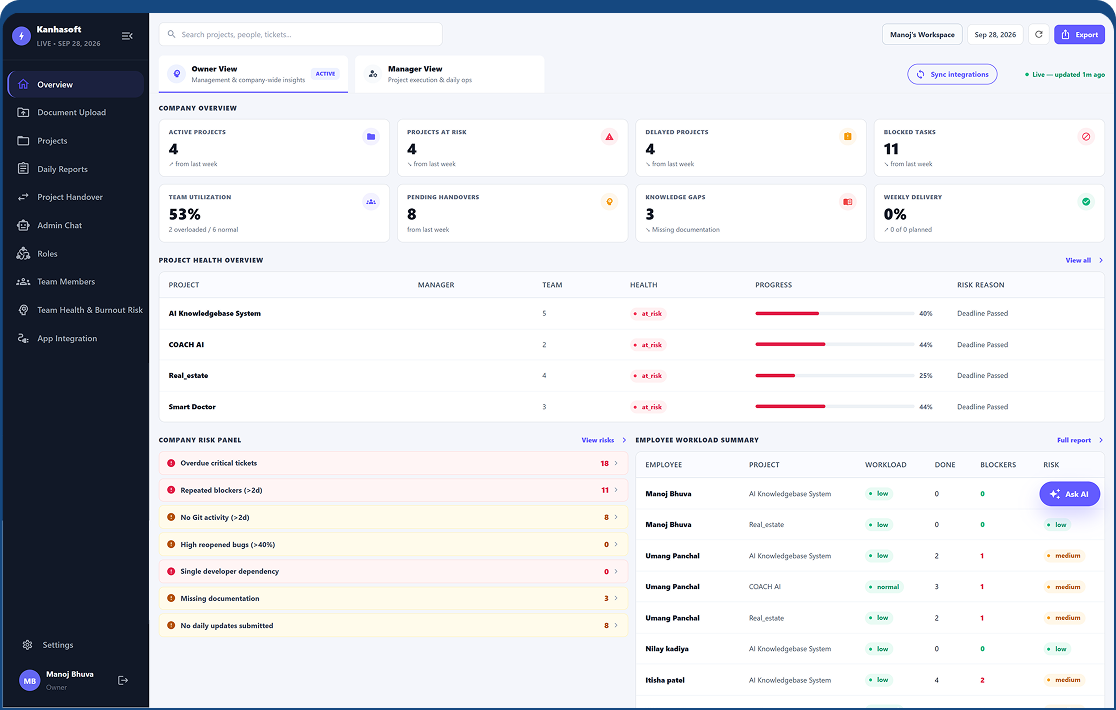Focus the search projects, people, tickets field
This screenshot has width=1116, height=710.
[300, 34]
